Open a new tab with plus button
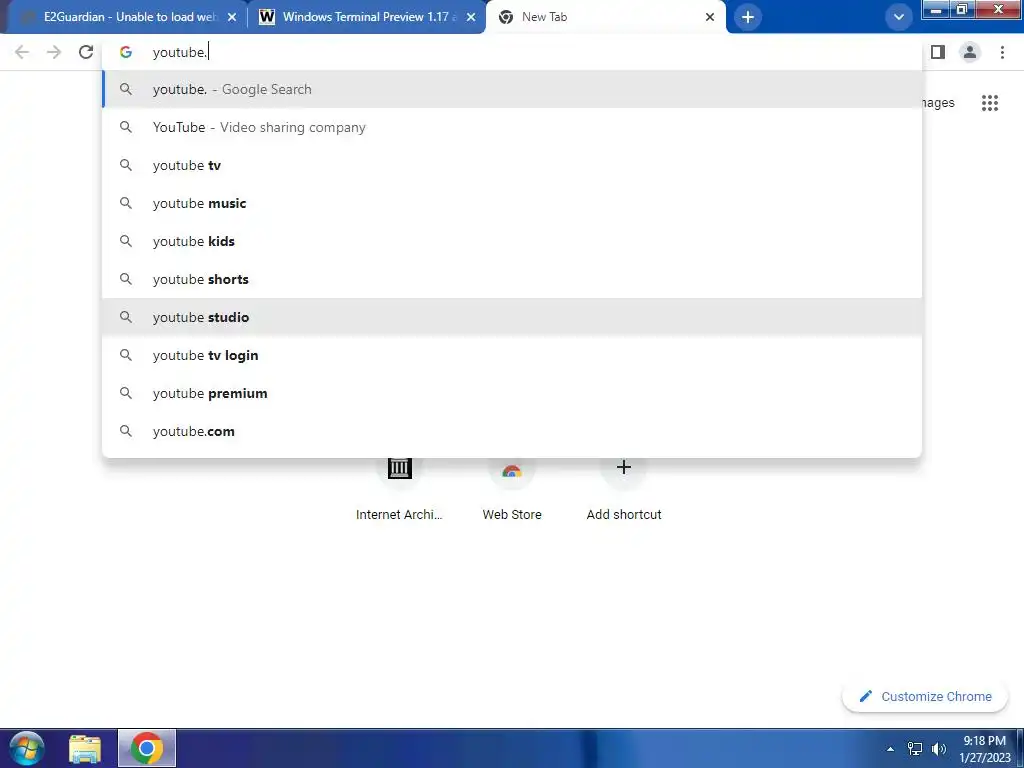The width and height of the screenshot is (1024, 768). [748, 17]
